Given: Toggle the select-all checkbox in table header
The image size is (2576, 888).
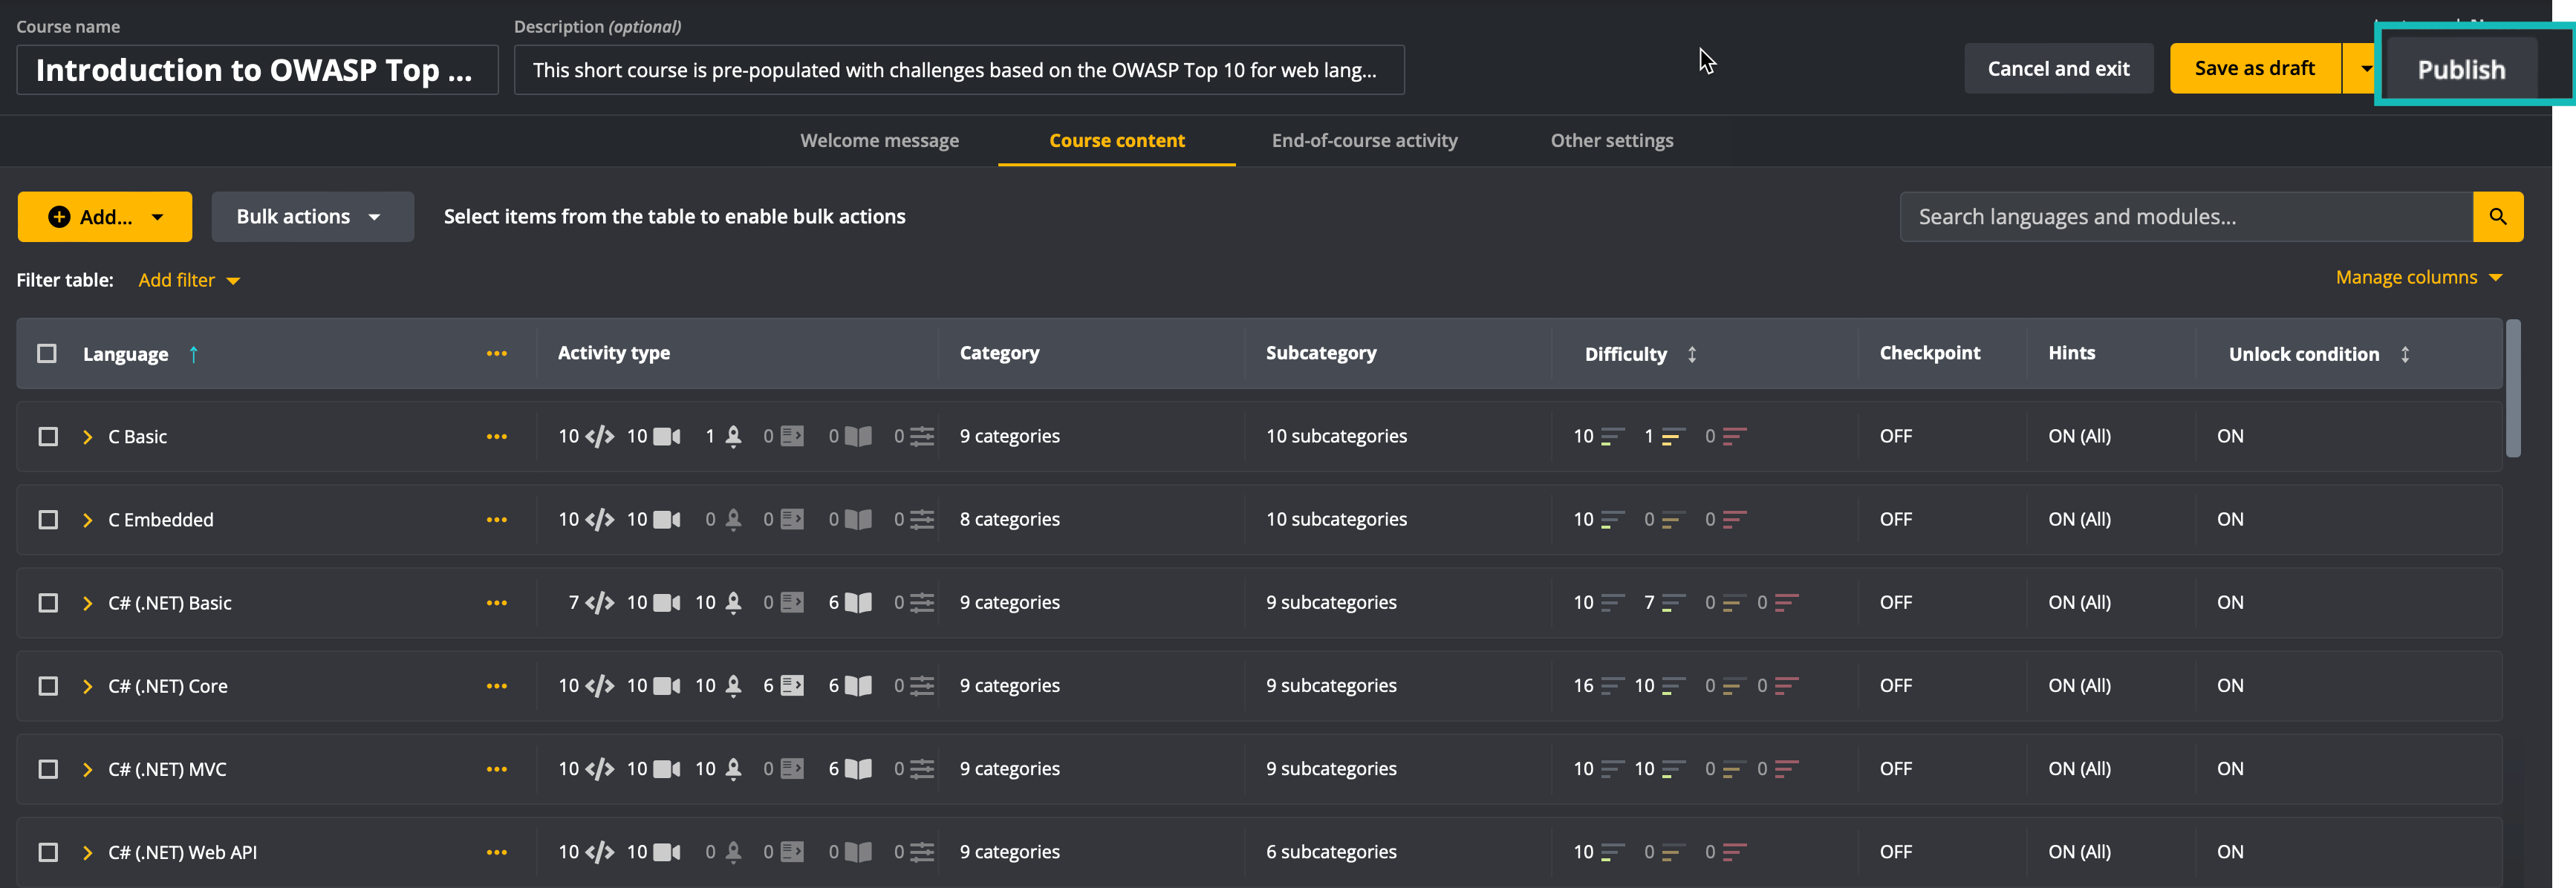Looking at the screenshot, I should point(47,353).
